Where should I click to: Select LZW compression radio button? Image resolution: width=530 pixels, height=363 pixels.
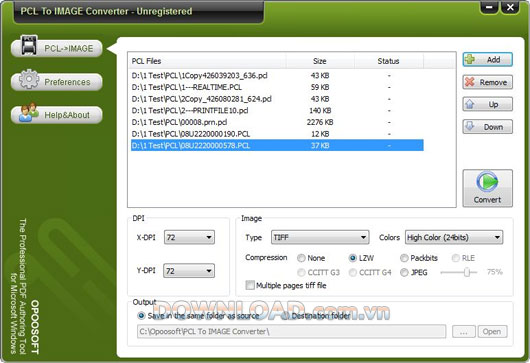353,258
